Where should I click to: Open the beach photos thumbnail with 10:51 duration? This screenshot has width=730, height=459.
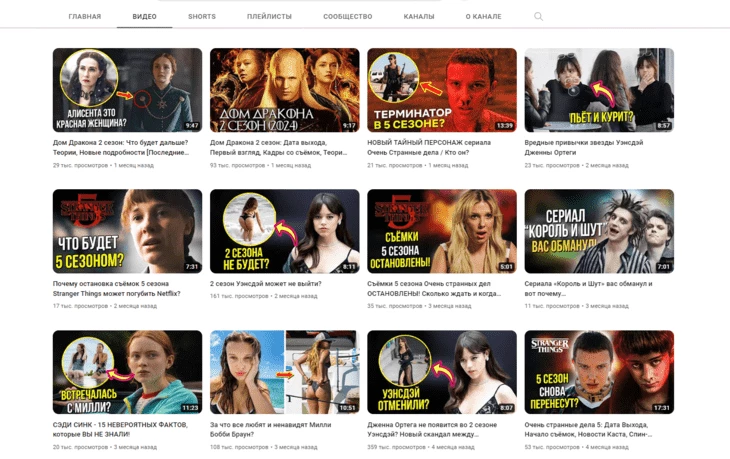284,372
